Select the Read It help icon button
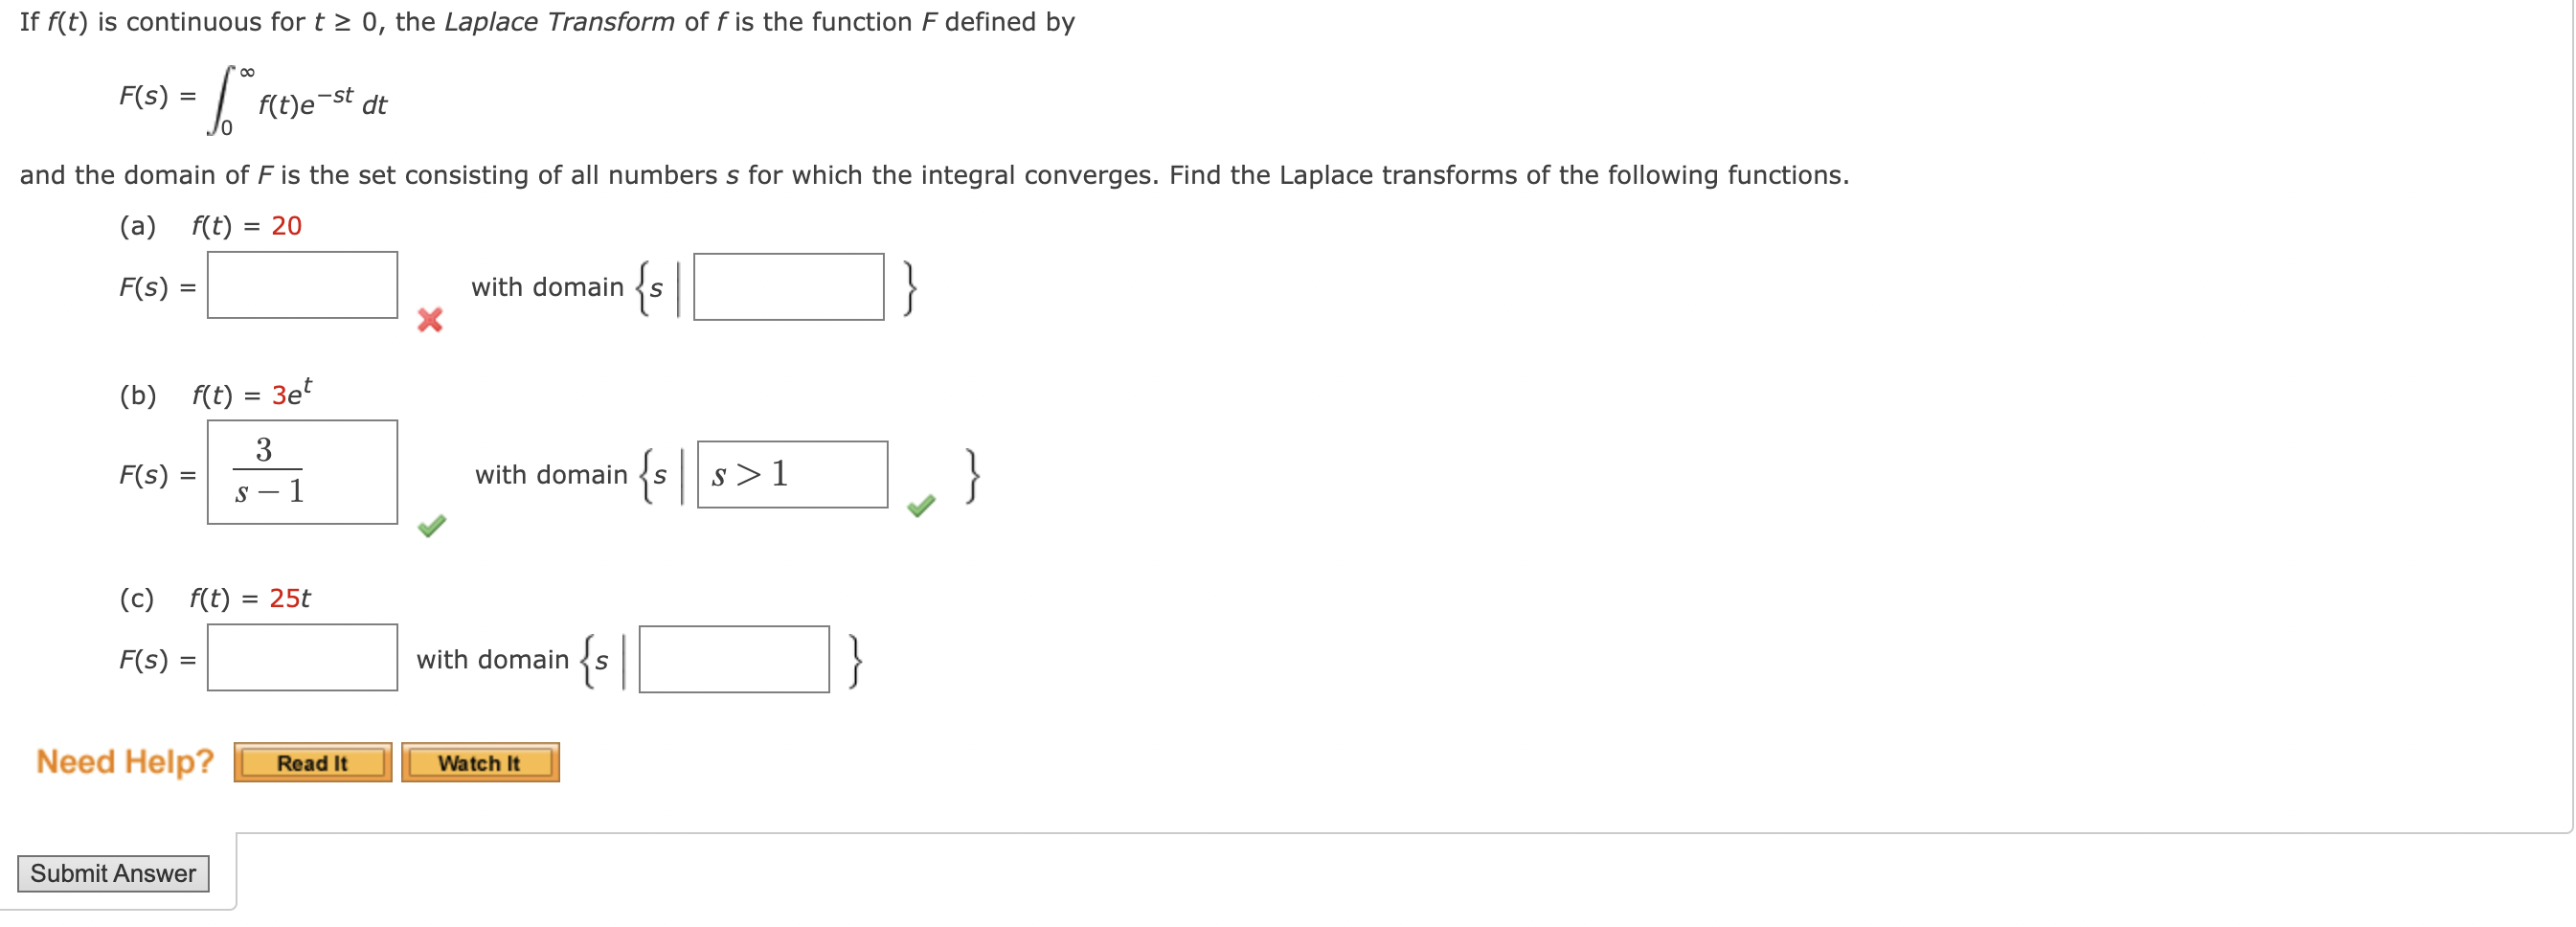Image resolution: width=2576 pixels, height=927 pixels. click(x=312, y=762)
